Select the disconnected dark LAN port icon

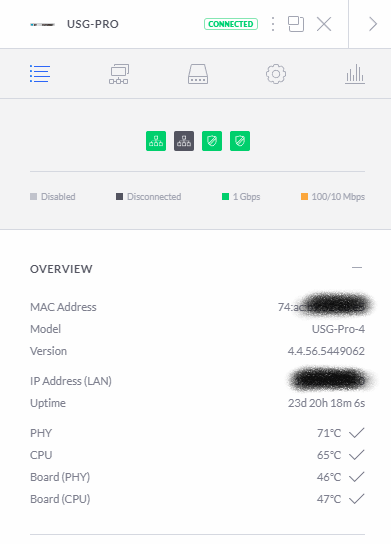point(184,141)
